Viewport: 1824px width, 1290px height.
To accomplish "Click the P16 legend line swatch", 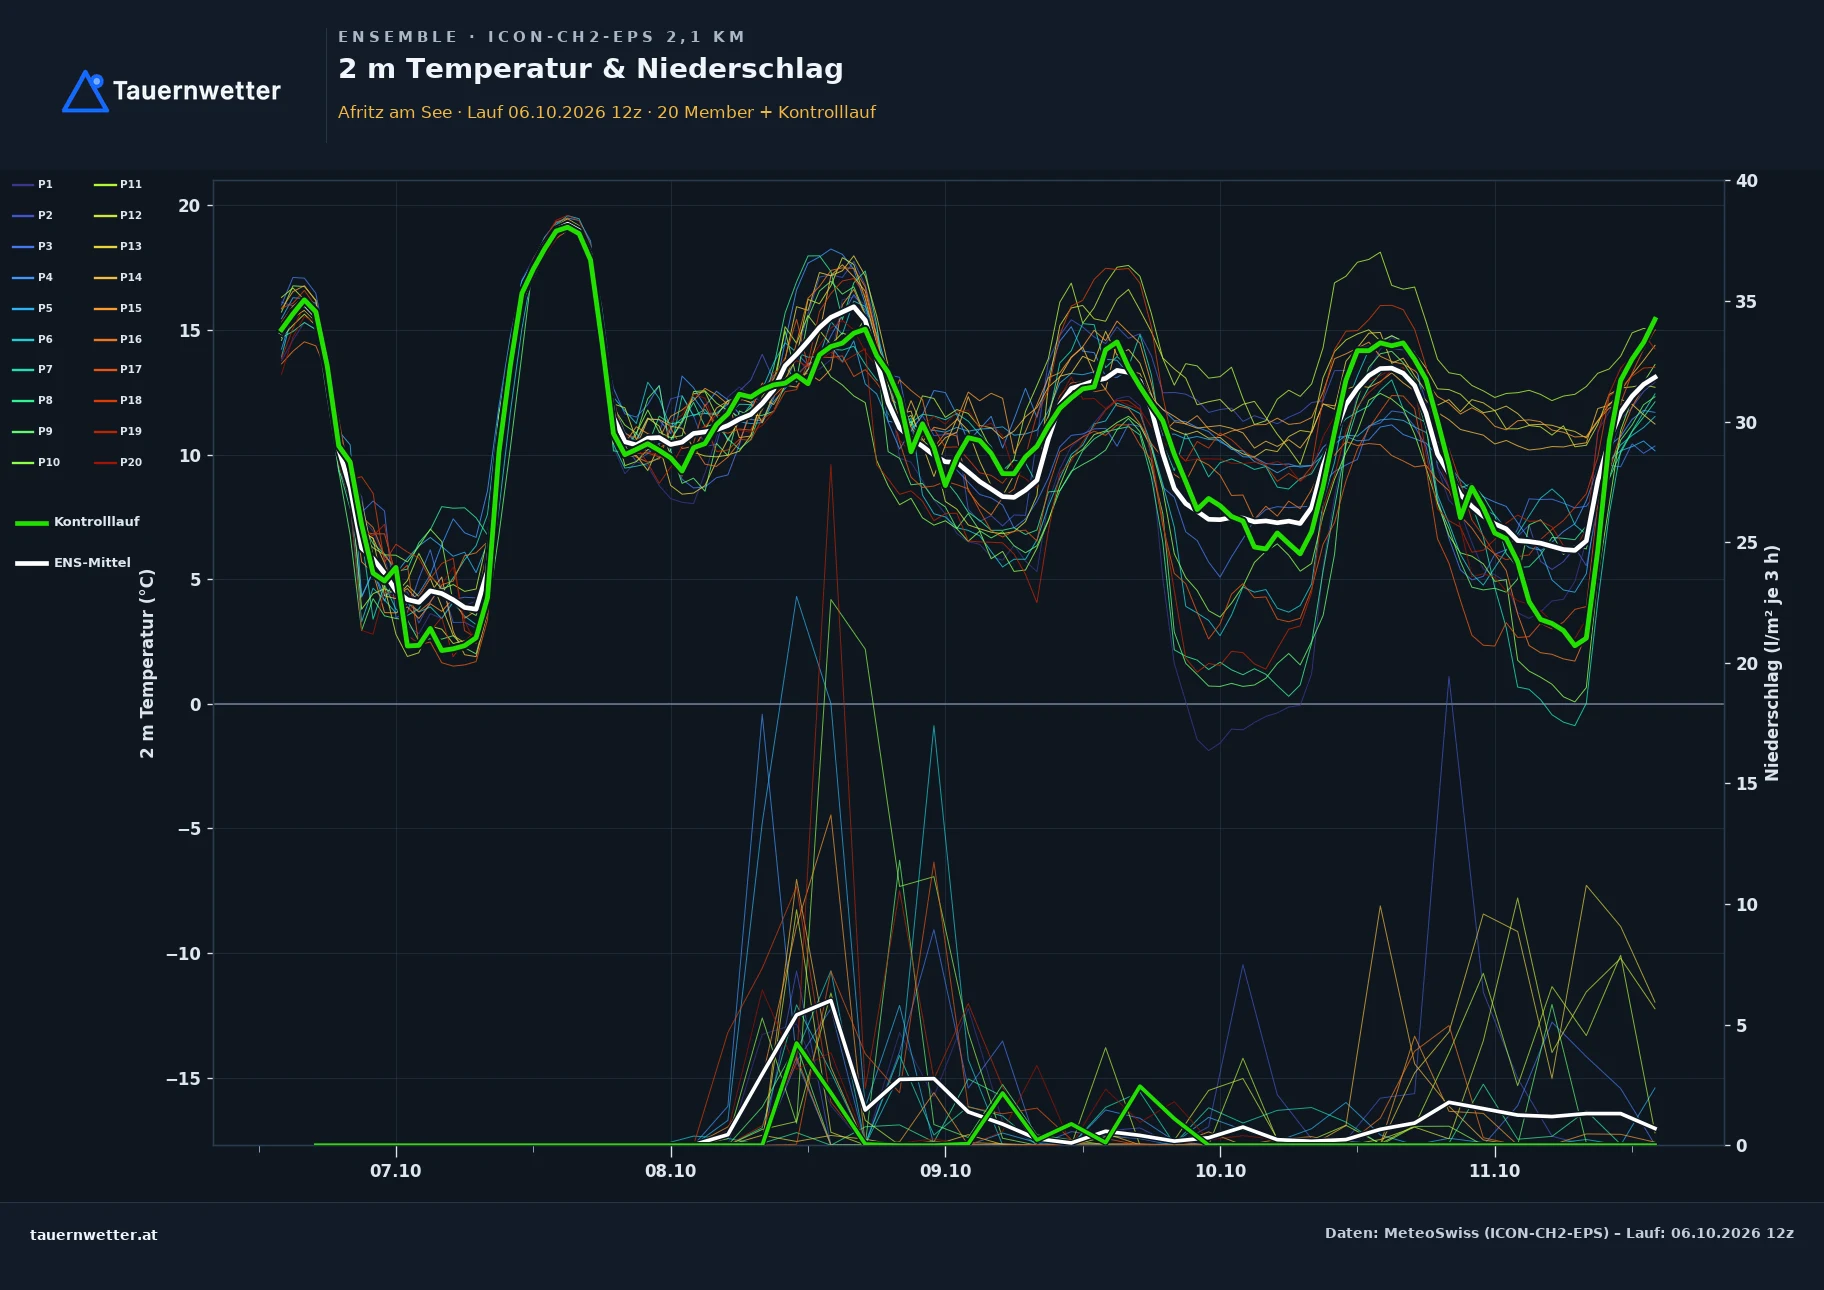I will click(x=105, y=339).
